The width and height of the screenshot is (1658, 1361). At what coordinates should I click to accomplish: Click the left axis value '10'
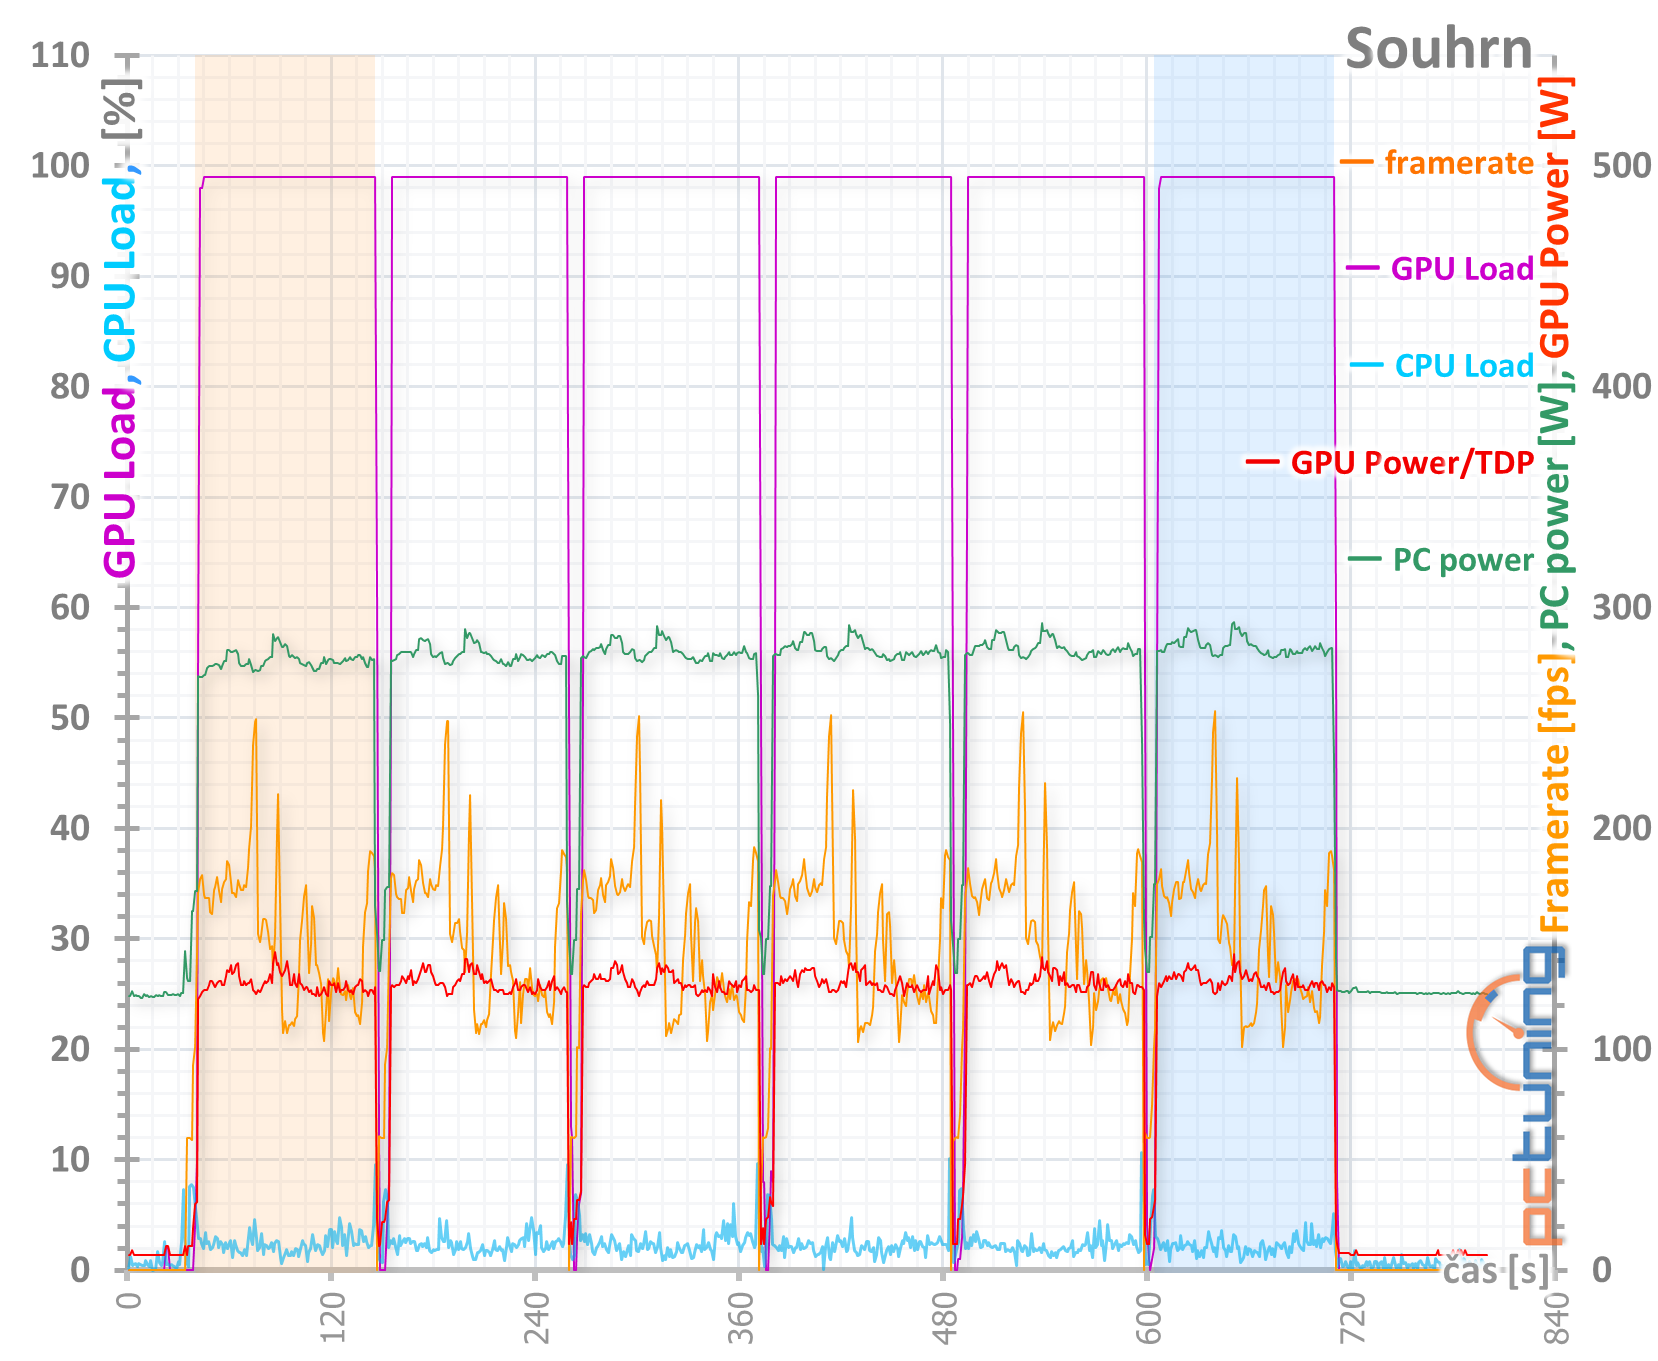click(70, 1159)
